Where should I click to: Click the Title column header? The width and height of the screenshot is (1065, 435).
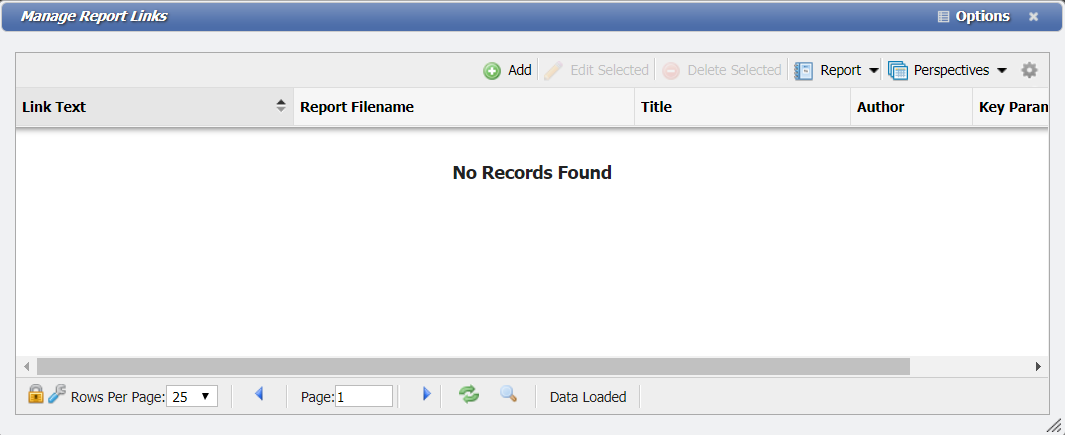[x=742, y=107]
